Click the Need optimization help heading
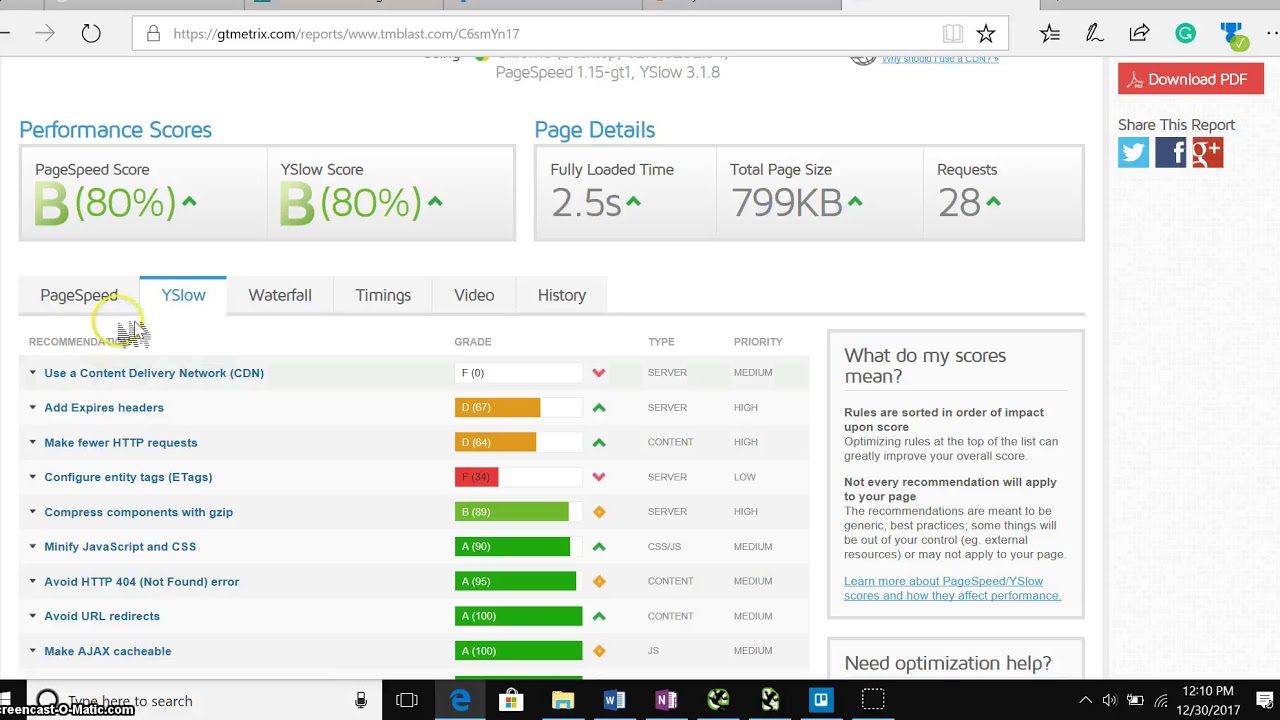 (x=948, y=663)
